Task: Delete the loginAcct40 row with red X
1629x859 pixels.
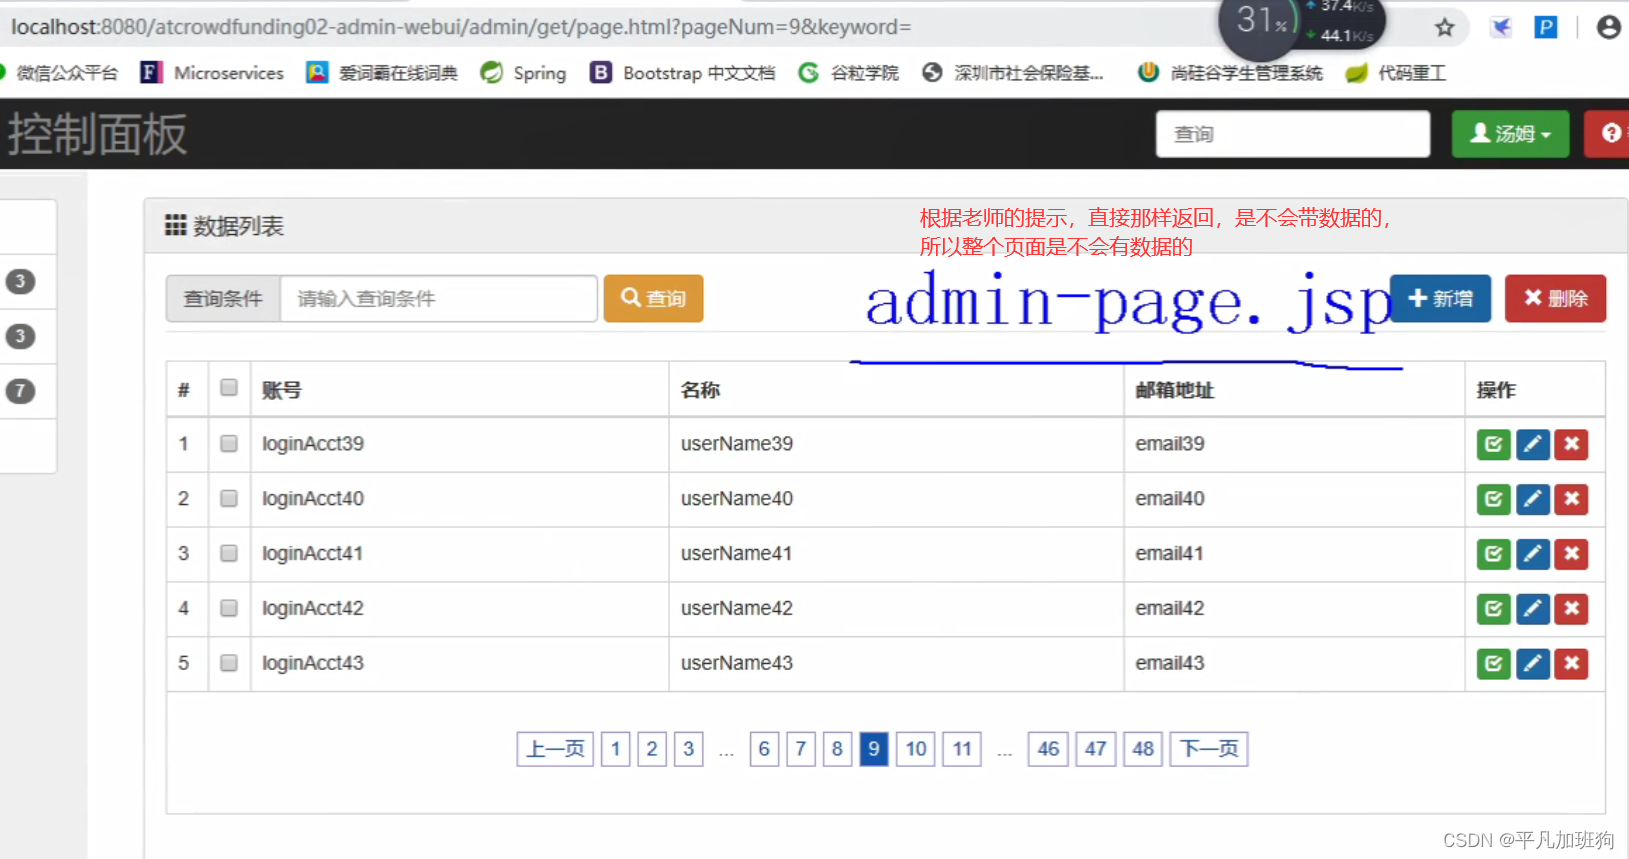Action: (1572, 499)
